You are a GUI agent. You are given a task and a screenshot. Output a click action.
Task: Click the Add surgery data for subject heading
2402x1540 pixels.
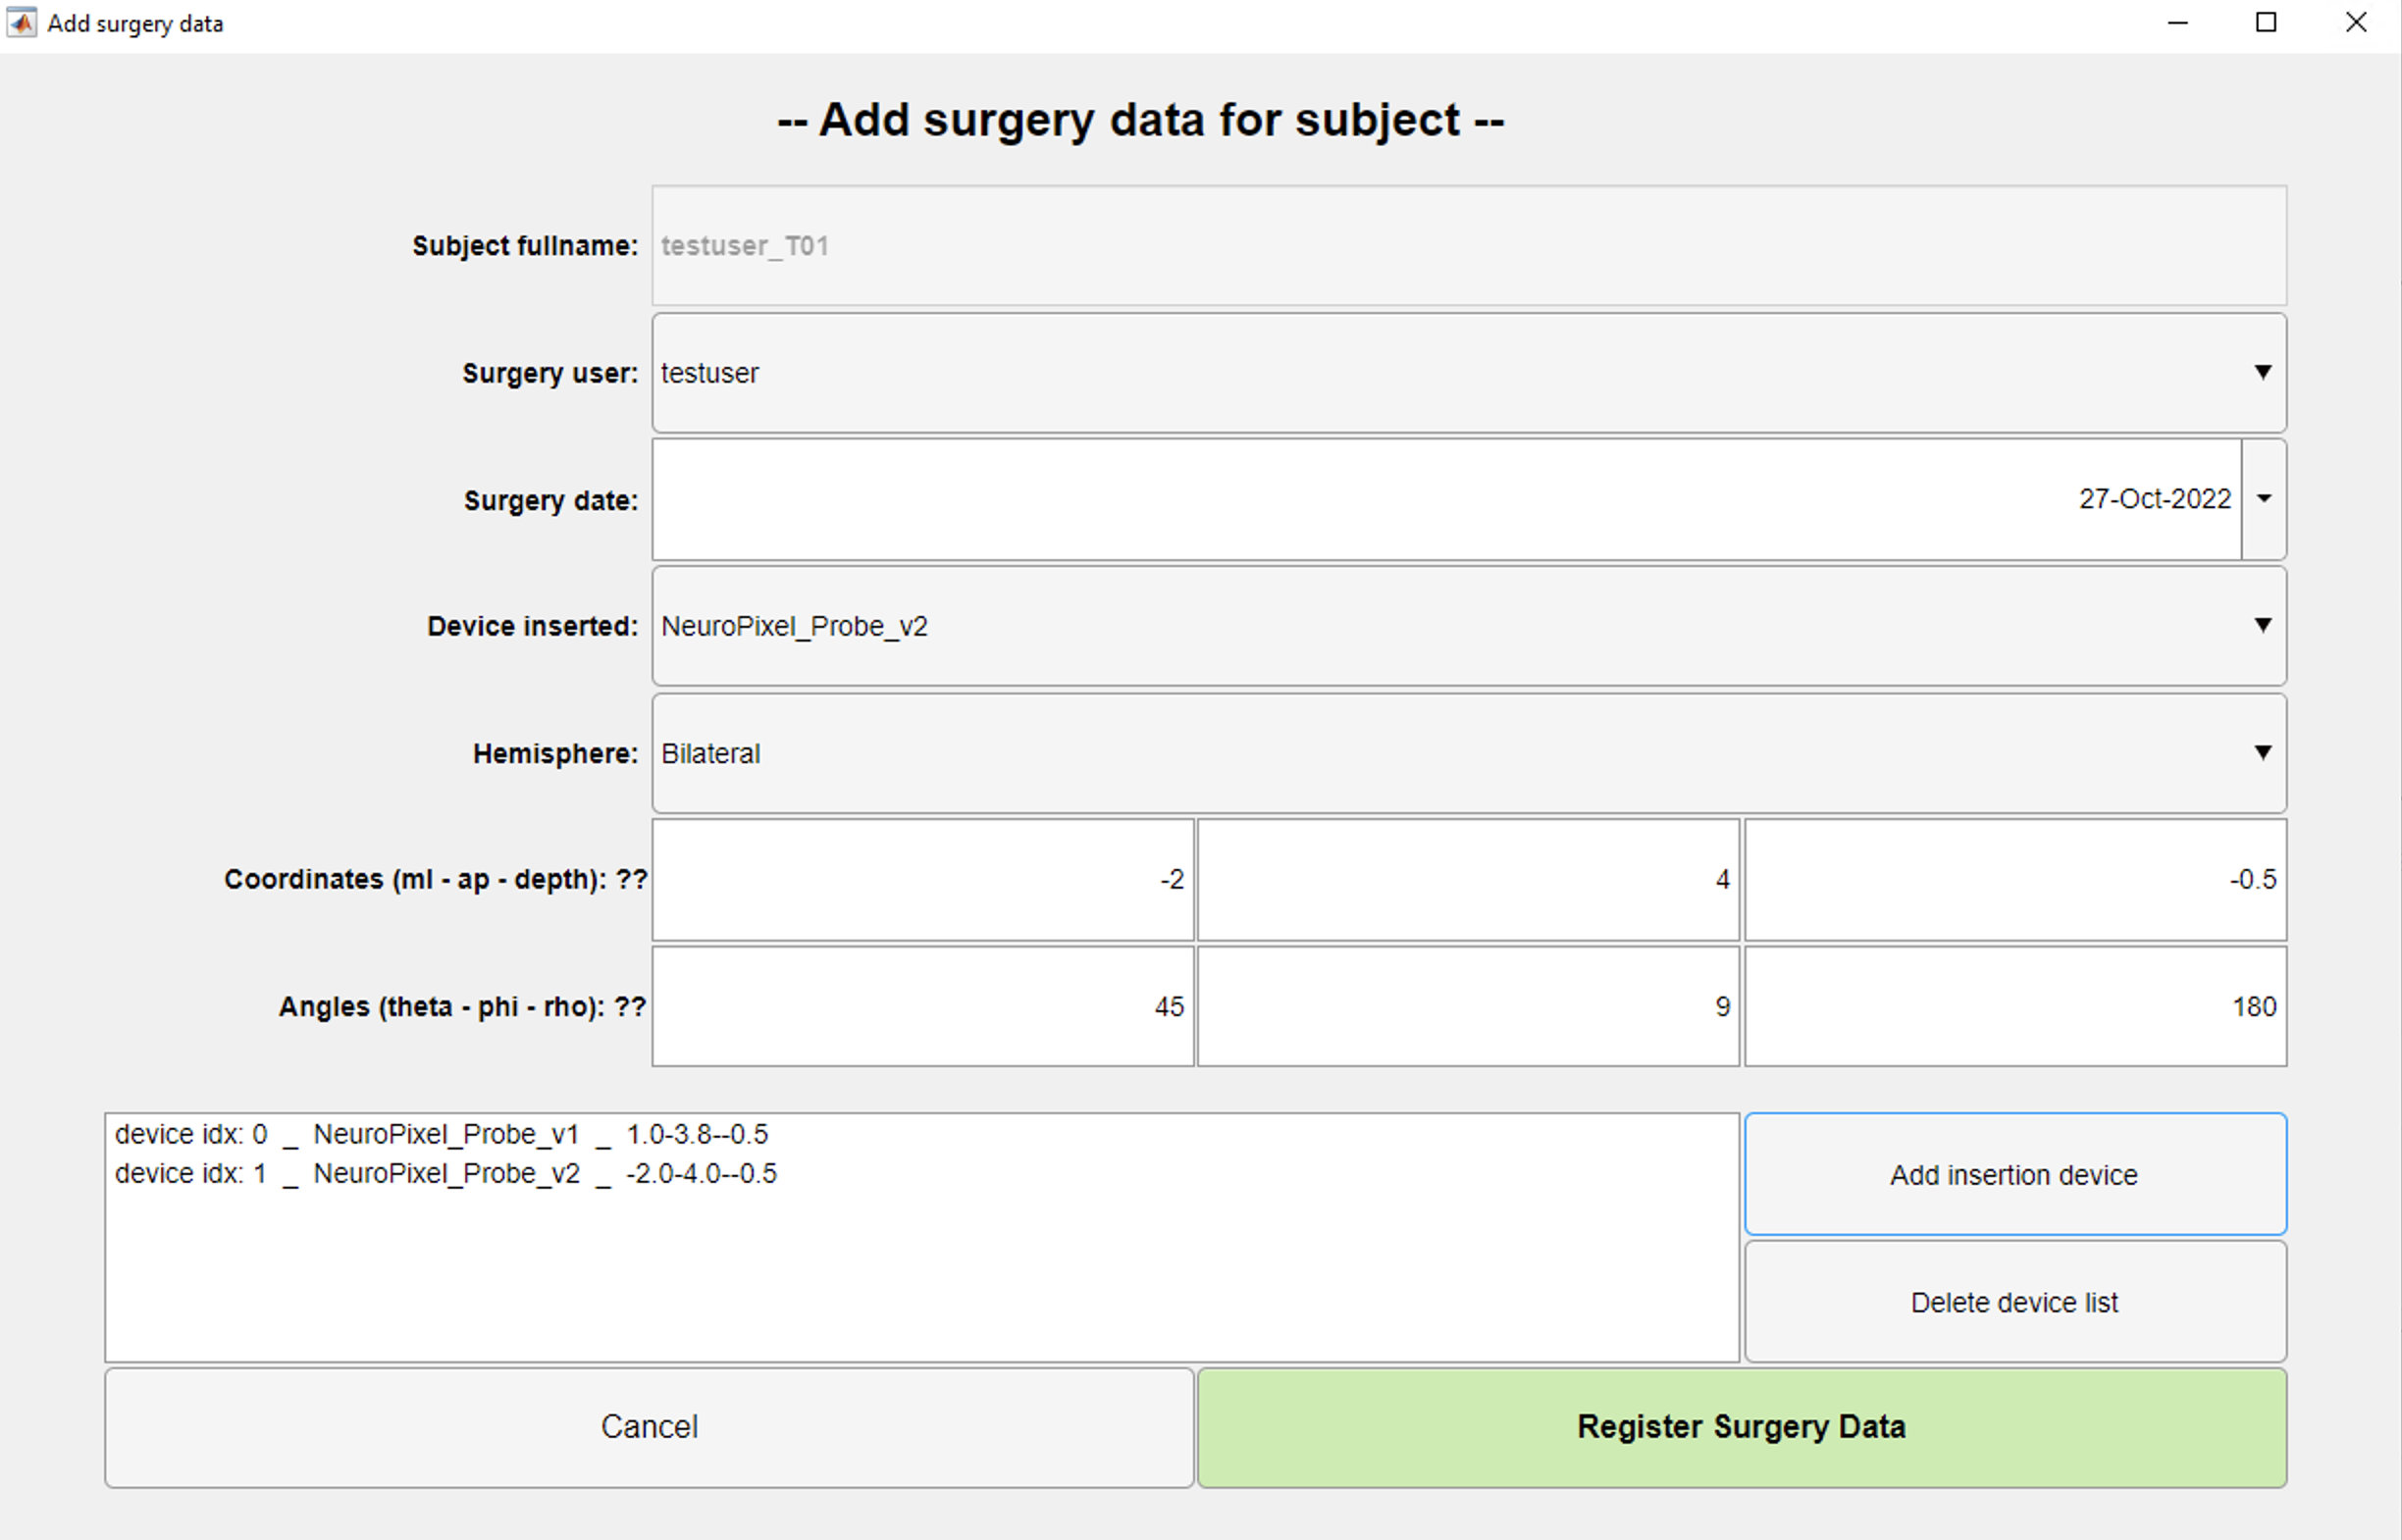pyautogui.click(x=1141, y=120)
